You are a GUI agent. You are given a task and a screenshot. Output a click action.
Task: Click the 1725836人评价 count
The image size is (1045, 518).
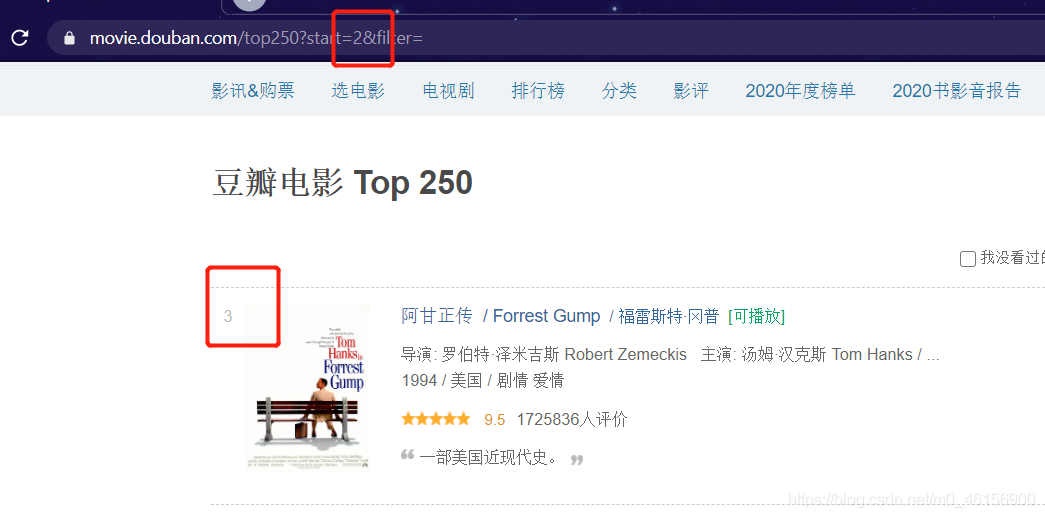pos(572,419)
